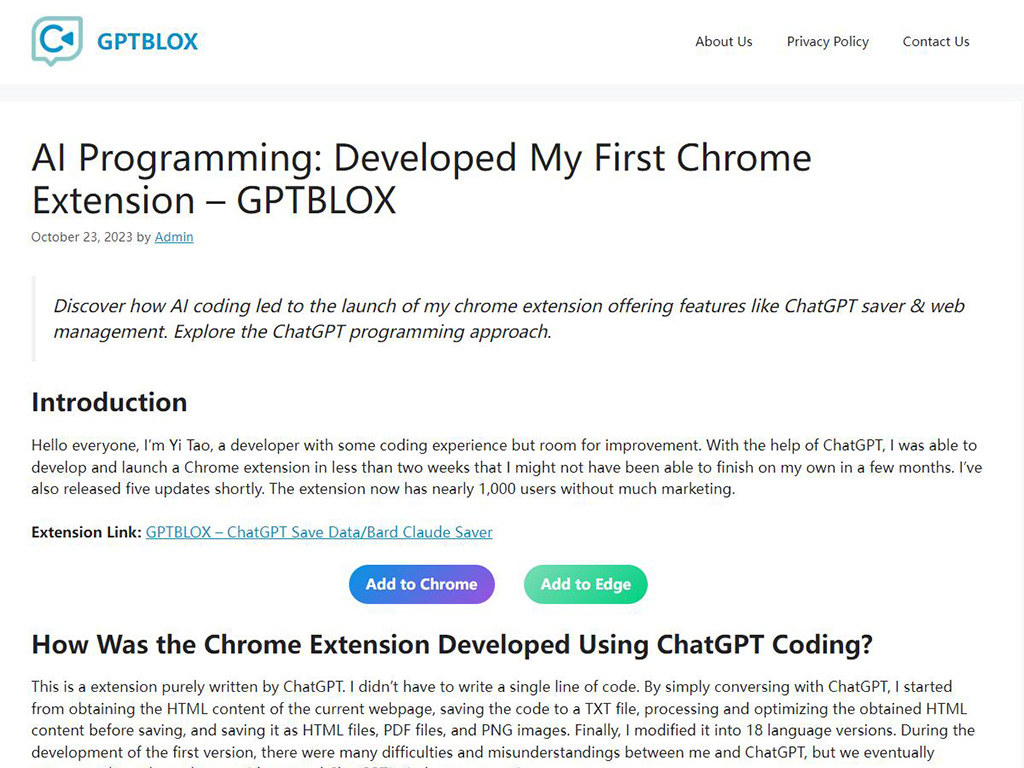This screenshot has width=1024, height=768.
Task: Open GPTBLOX – ChatGPT Save Data/Bard Claude Saver link
Action: [x=319, y=532]
